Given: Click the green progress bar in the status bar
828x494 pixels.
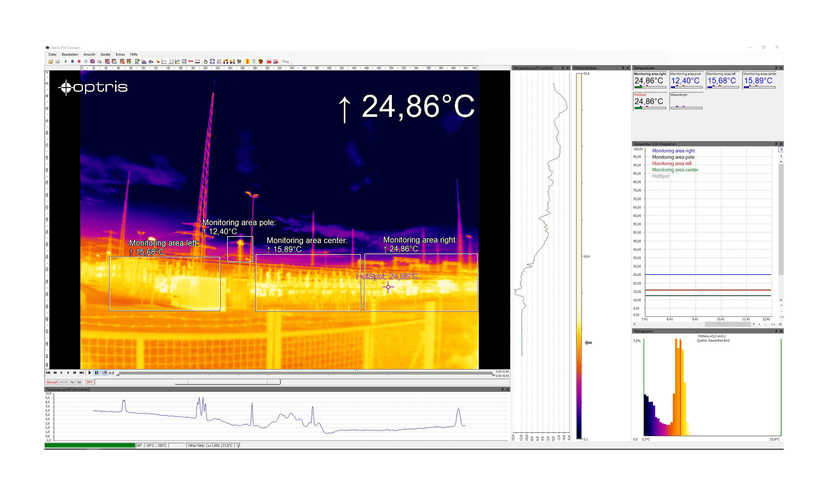Looking at the screenshot, I should point(90,445).
